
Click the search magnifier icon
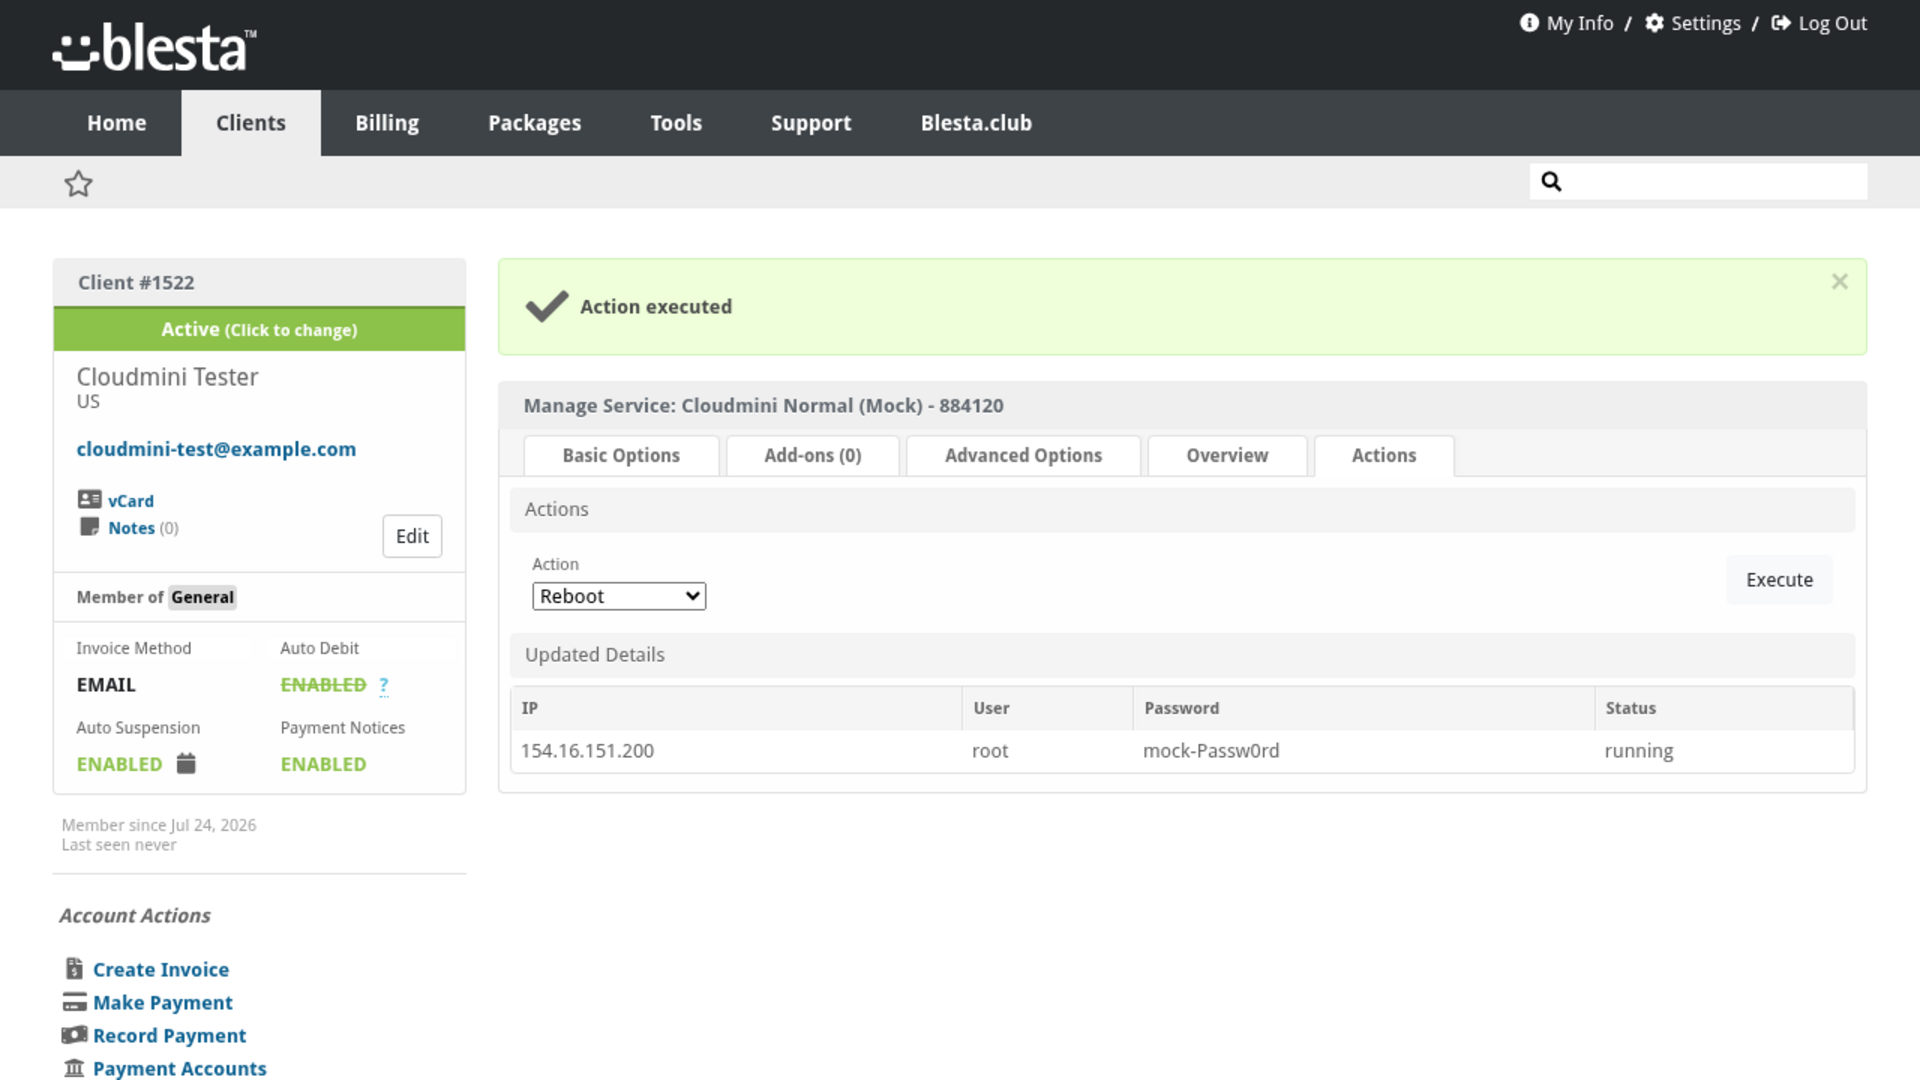[1551, 181]
